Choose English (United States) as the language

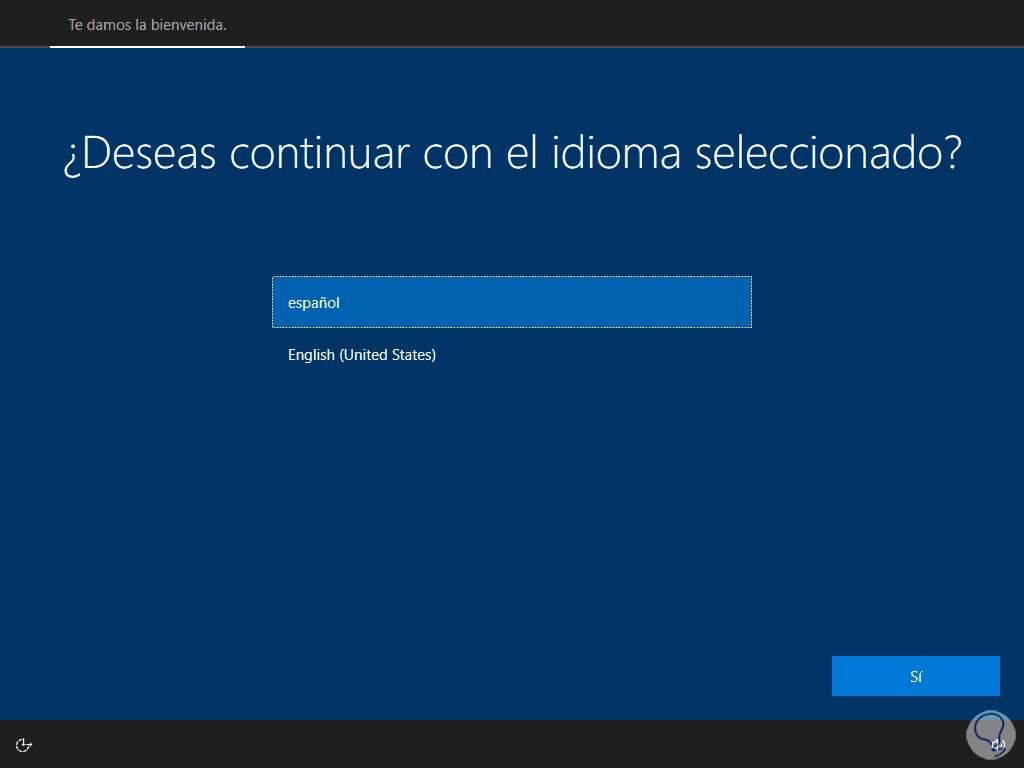pyautogui.click(x=362, y=355)
